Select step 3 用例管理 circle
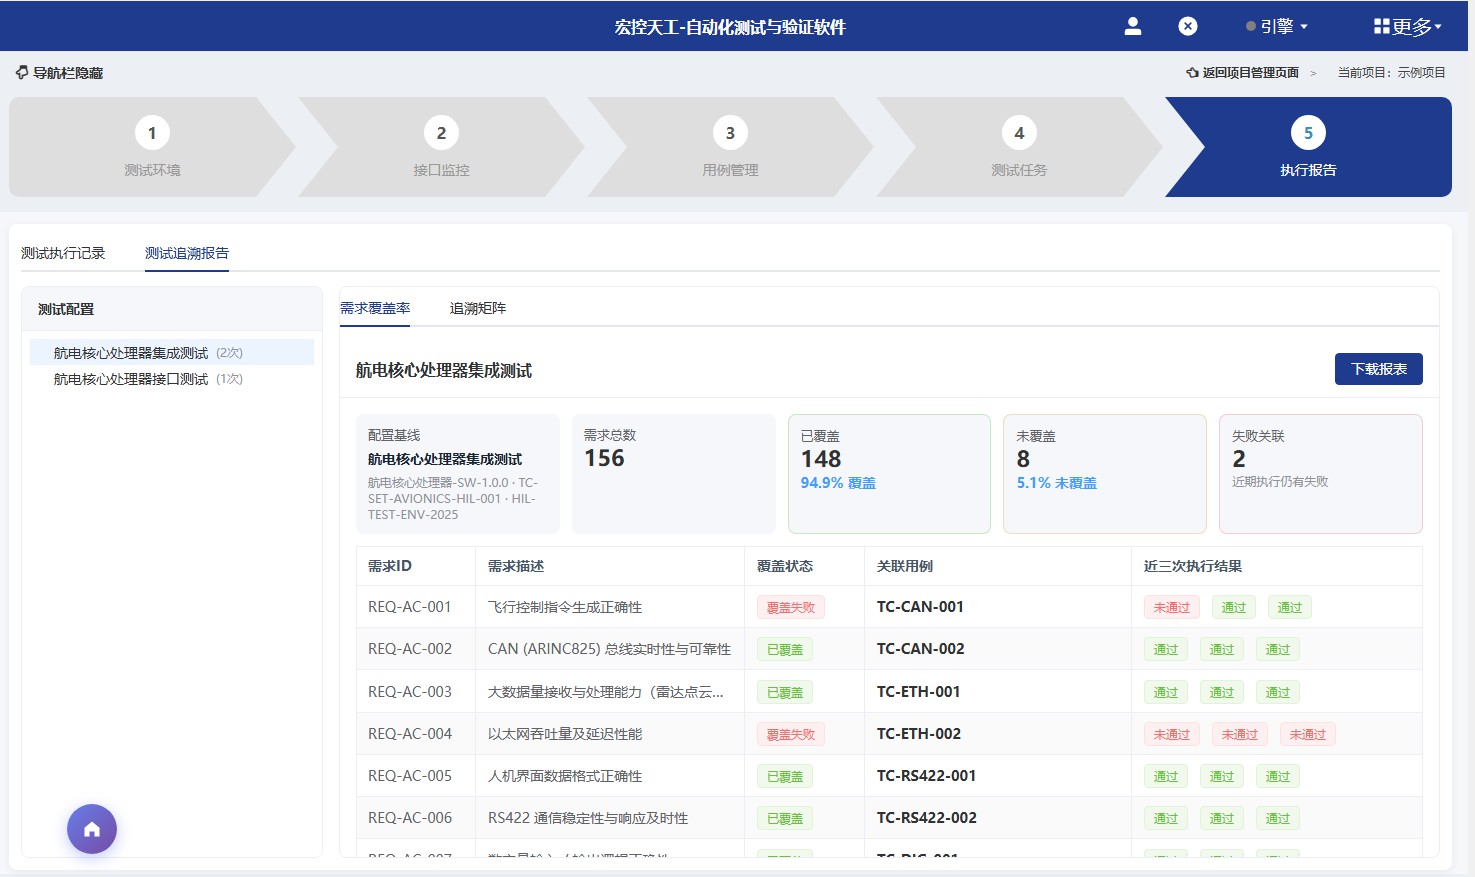This screenshot has height=877, width=1475. pyautogui.click(x=730, y=132)
